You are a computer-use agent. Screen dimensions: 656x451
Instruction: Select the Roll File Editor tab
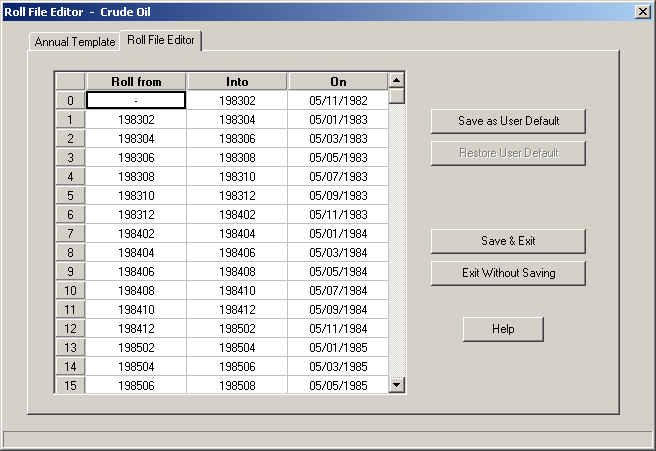click(161, 40)
